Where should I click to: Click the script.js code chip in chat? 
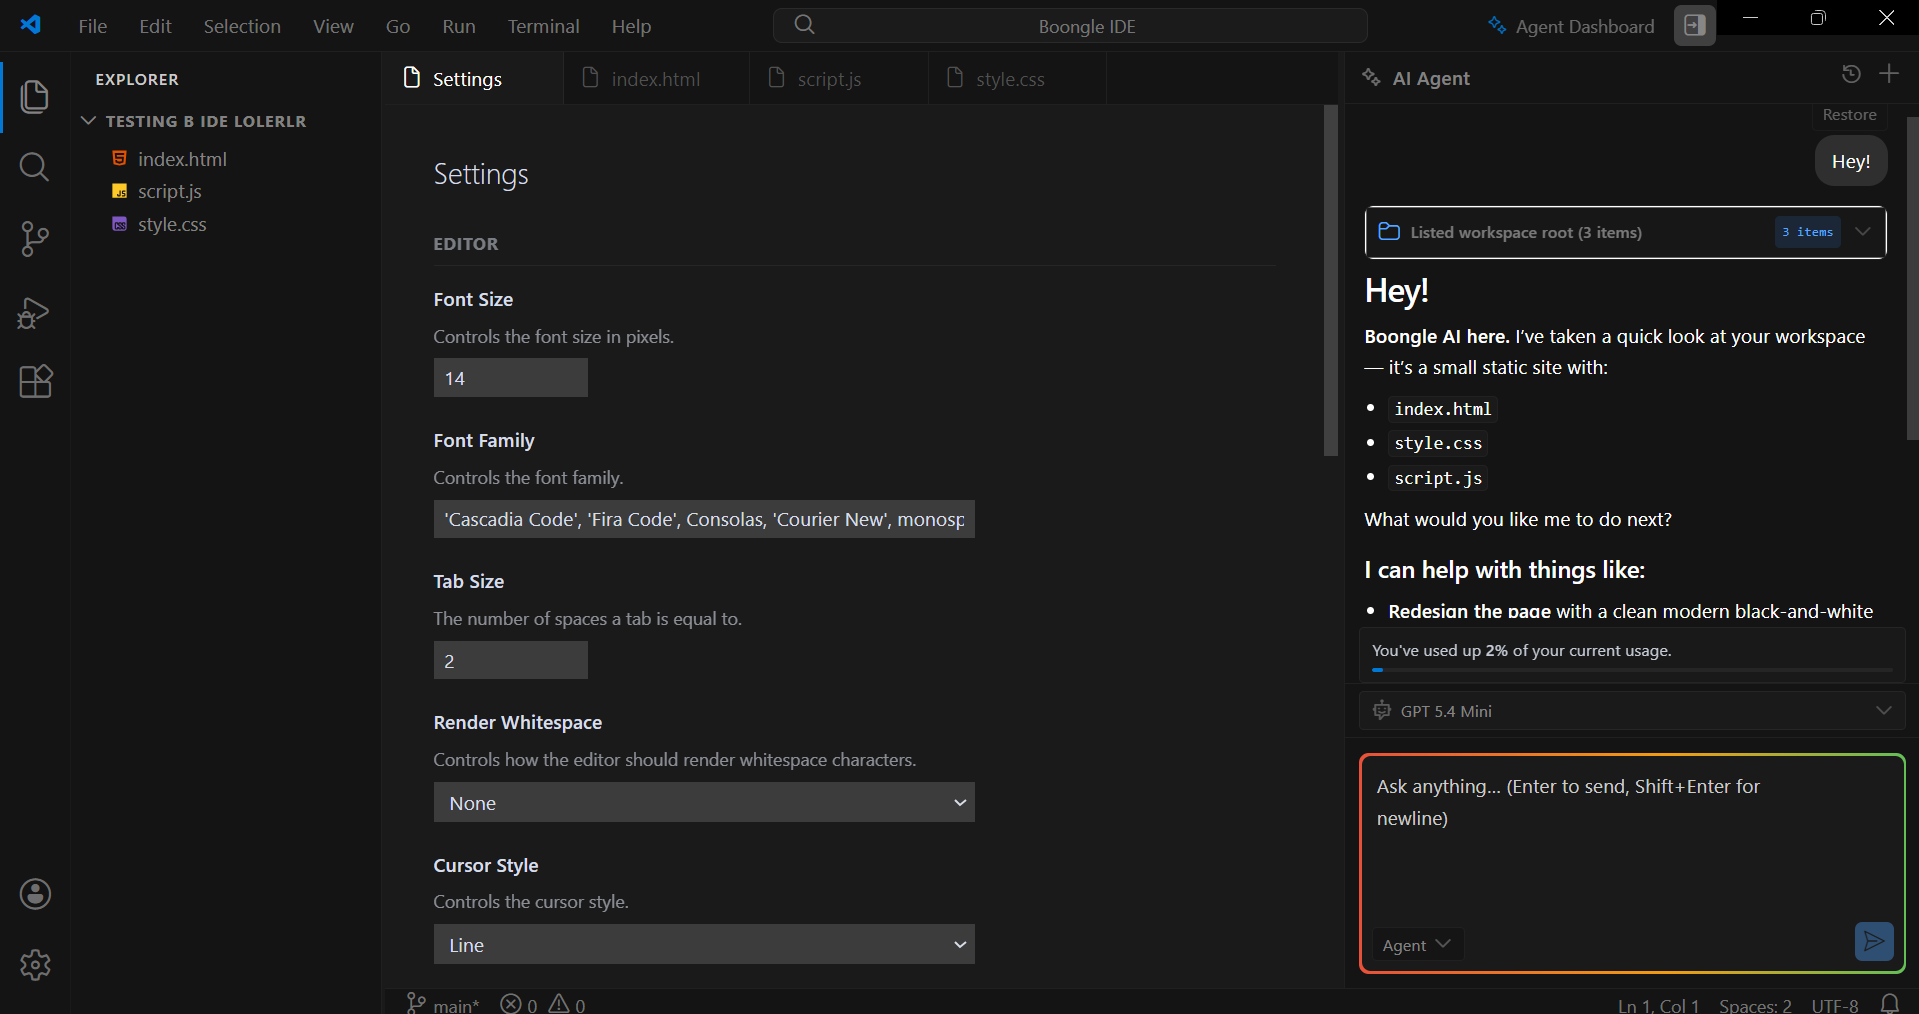1438,478
